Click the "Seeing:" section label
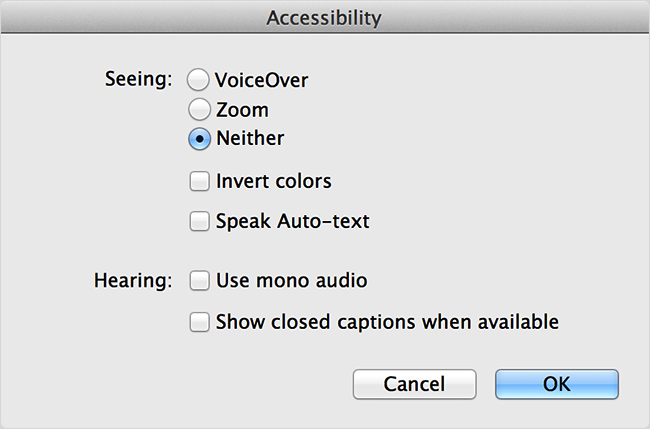The width and height of the screenshot is (650, 429). click(138, 78)
